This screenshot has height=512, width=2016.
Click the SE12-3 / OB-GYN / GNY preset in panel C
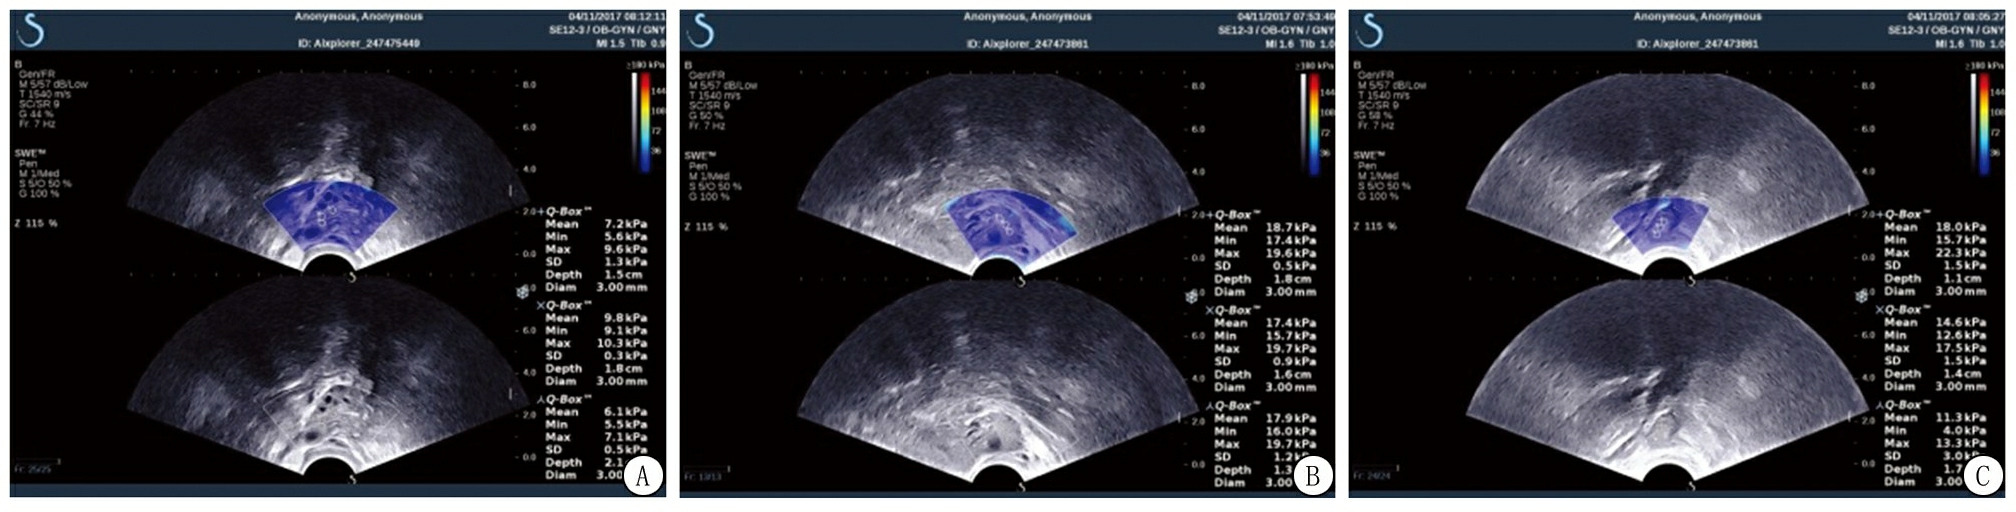point(1946,30)
